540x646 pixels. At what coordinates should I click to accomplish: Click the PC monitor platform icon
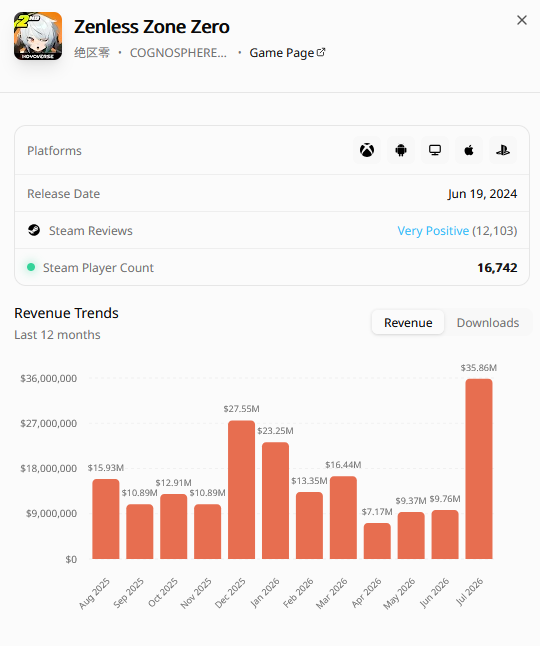click(435, 150)
